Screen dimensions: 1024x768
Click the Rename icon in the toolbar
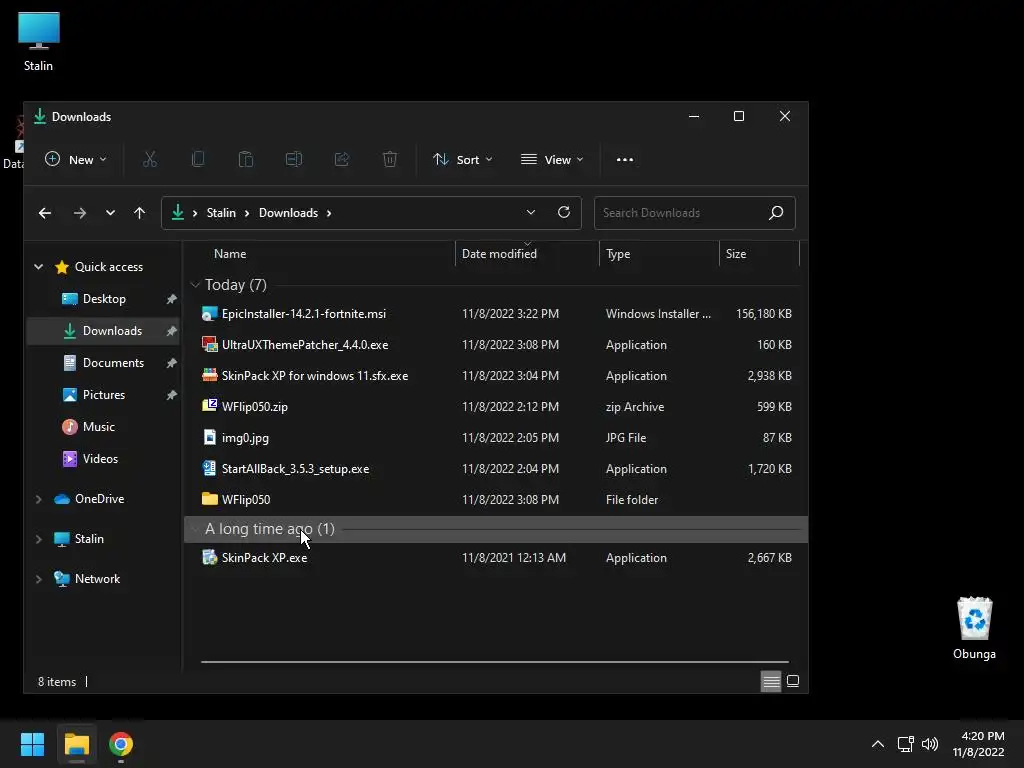click(294, 159)
